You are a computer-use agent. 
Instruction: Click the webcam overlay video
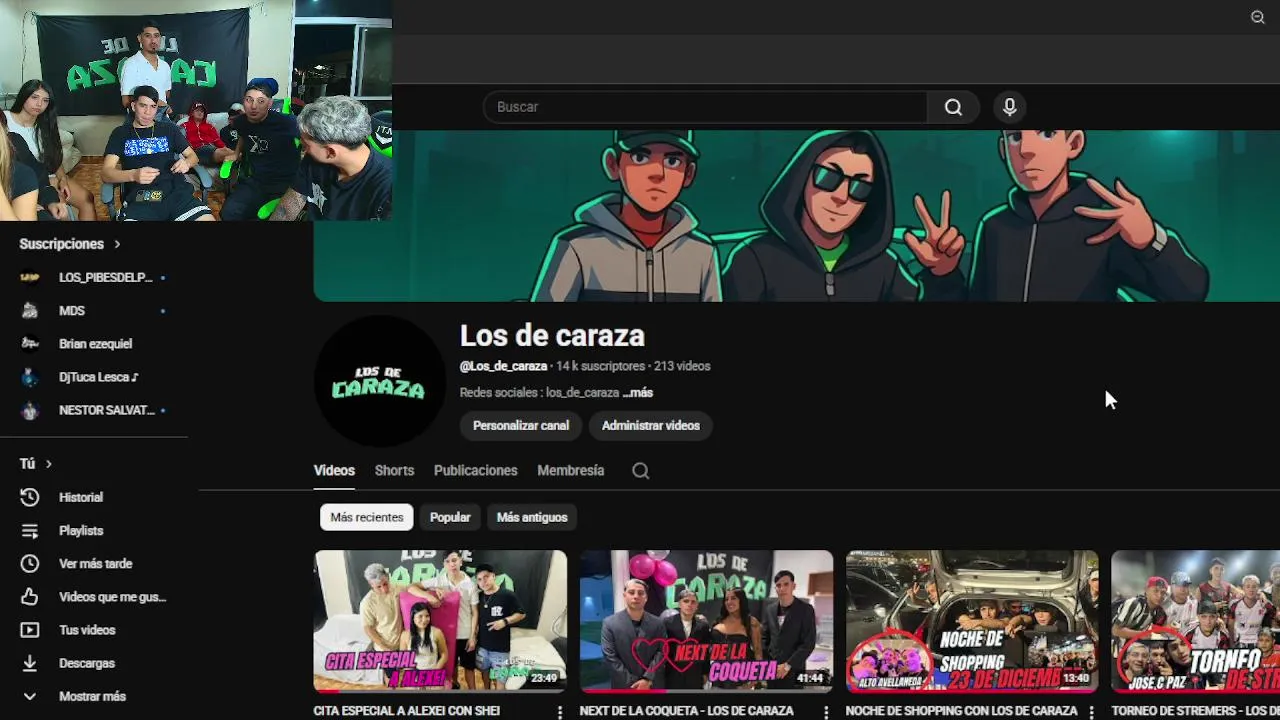[x=196, y=110]
